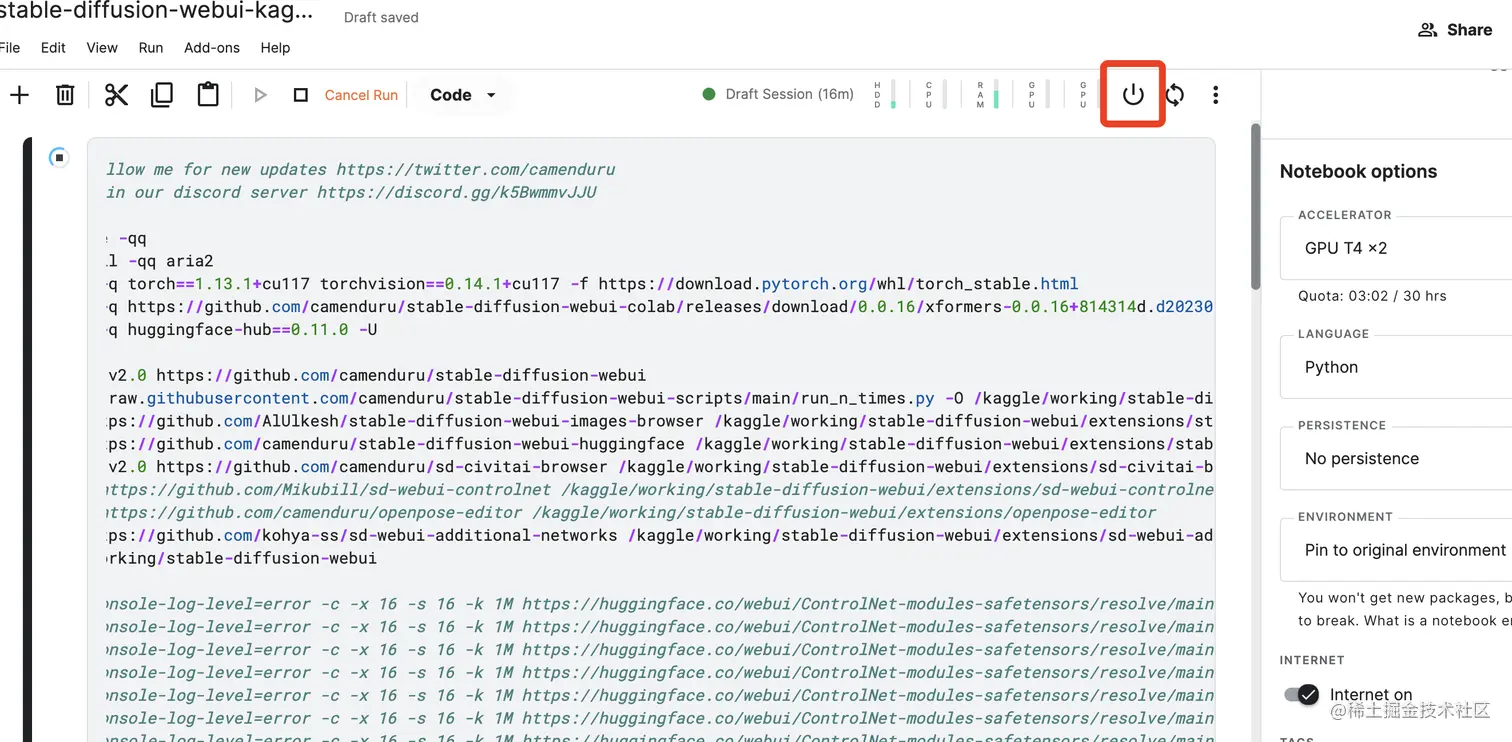Image resolution: width=1512 pixels, height=742 pixels.
Task: Click the Draft saved status text
Action: 381,17
